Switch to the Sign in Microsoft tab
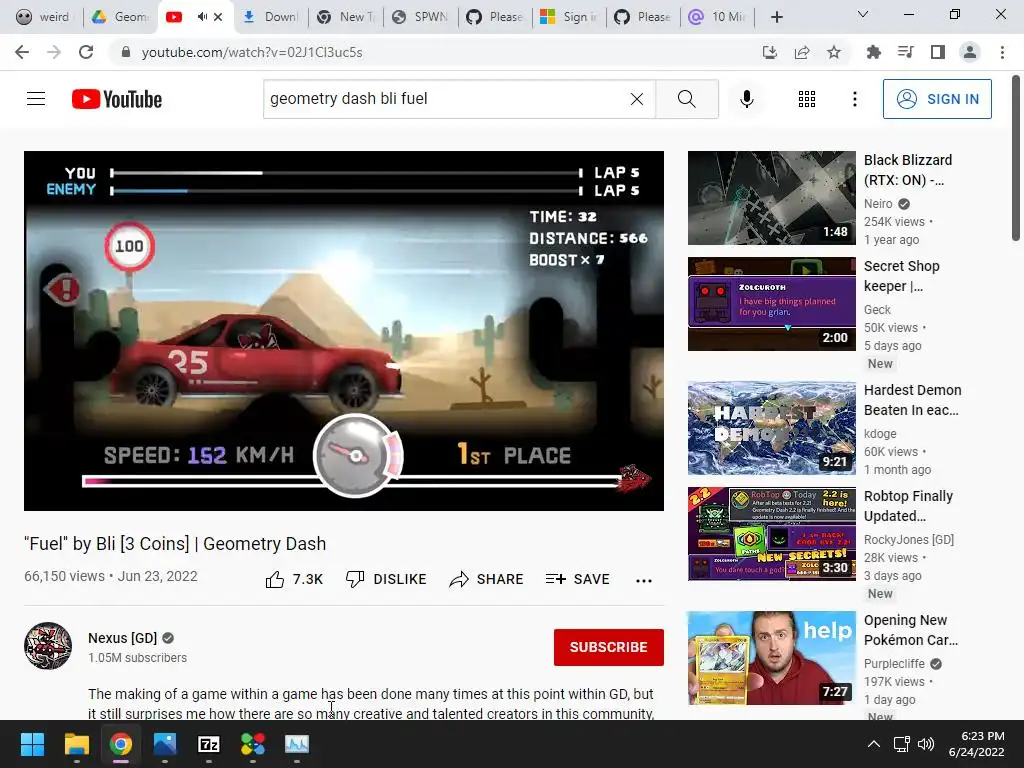This screenshot has height=768, width=1024. click(x=569, y=17)
